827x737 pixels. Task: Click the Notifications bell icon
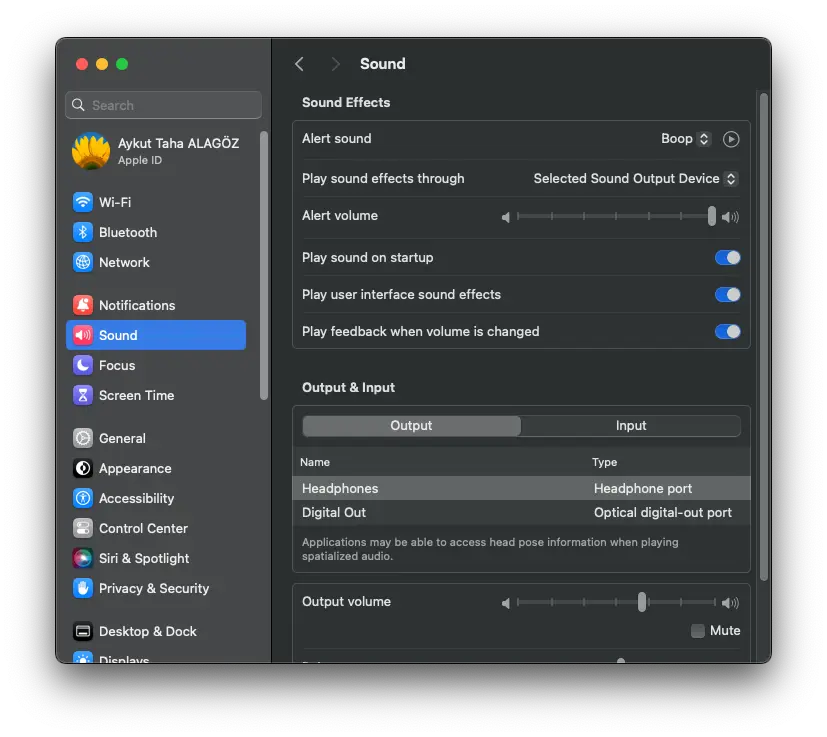(83, 305)
